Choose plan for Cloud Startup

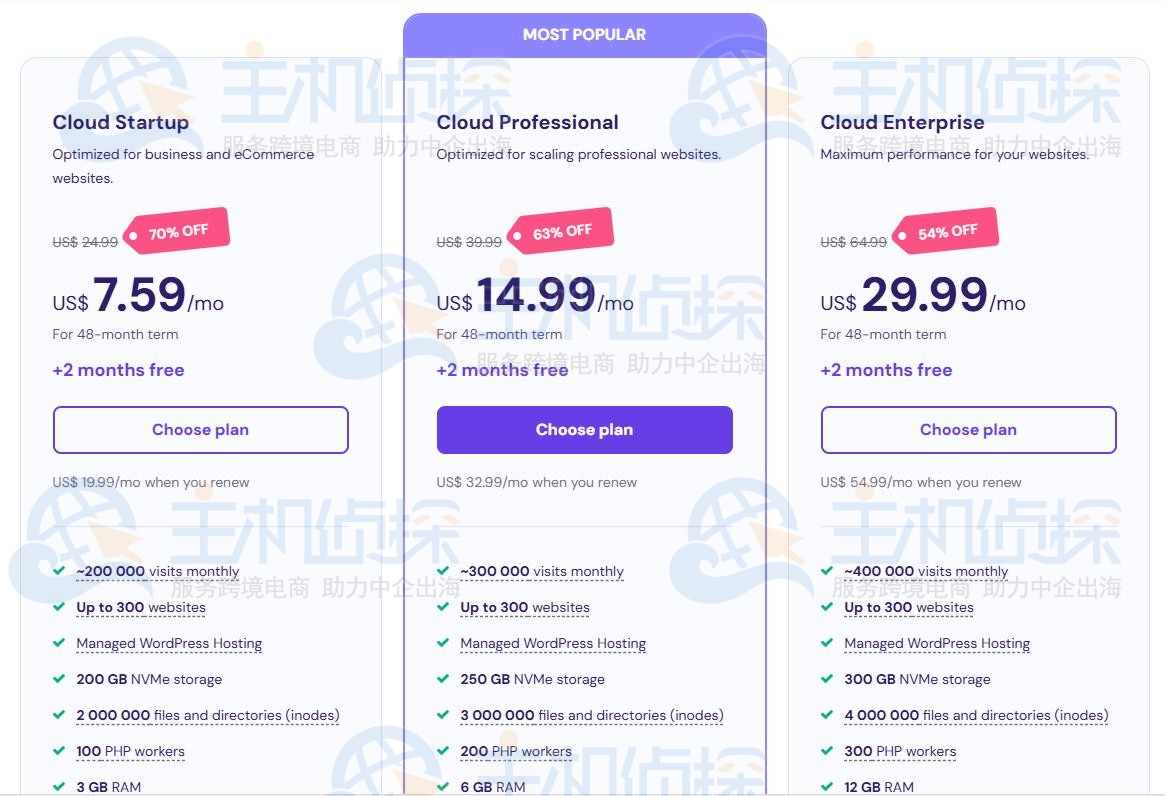click(x=200, y=429)
